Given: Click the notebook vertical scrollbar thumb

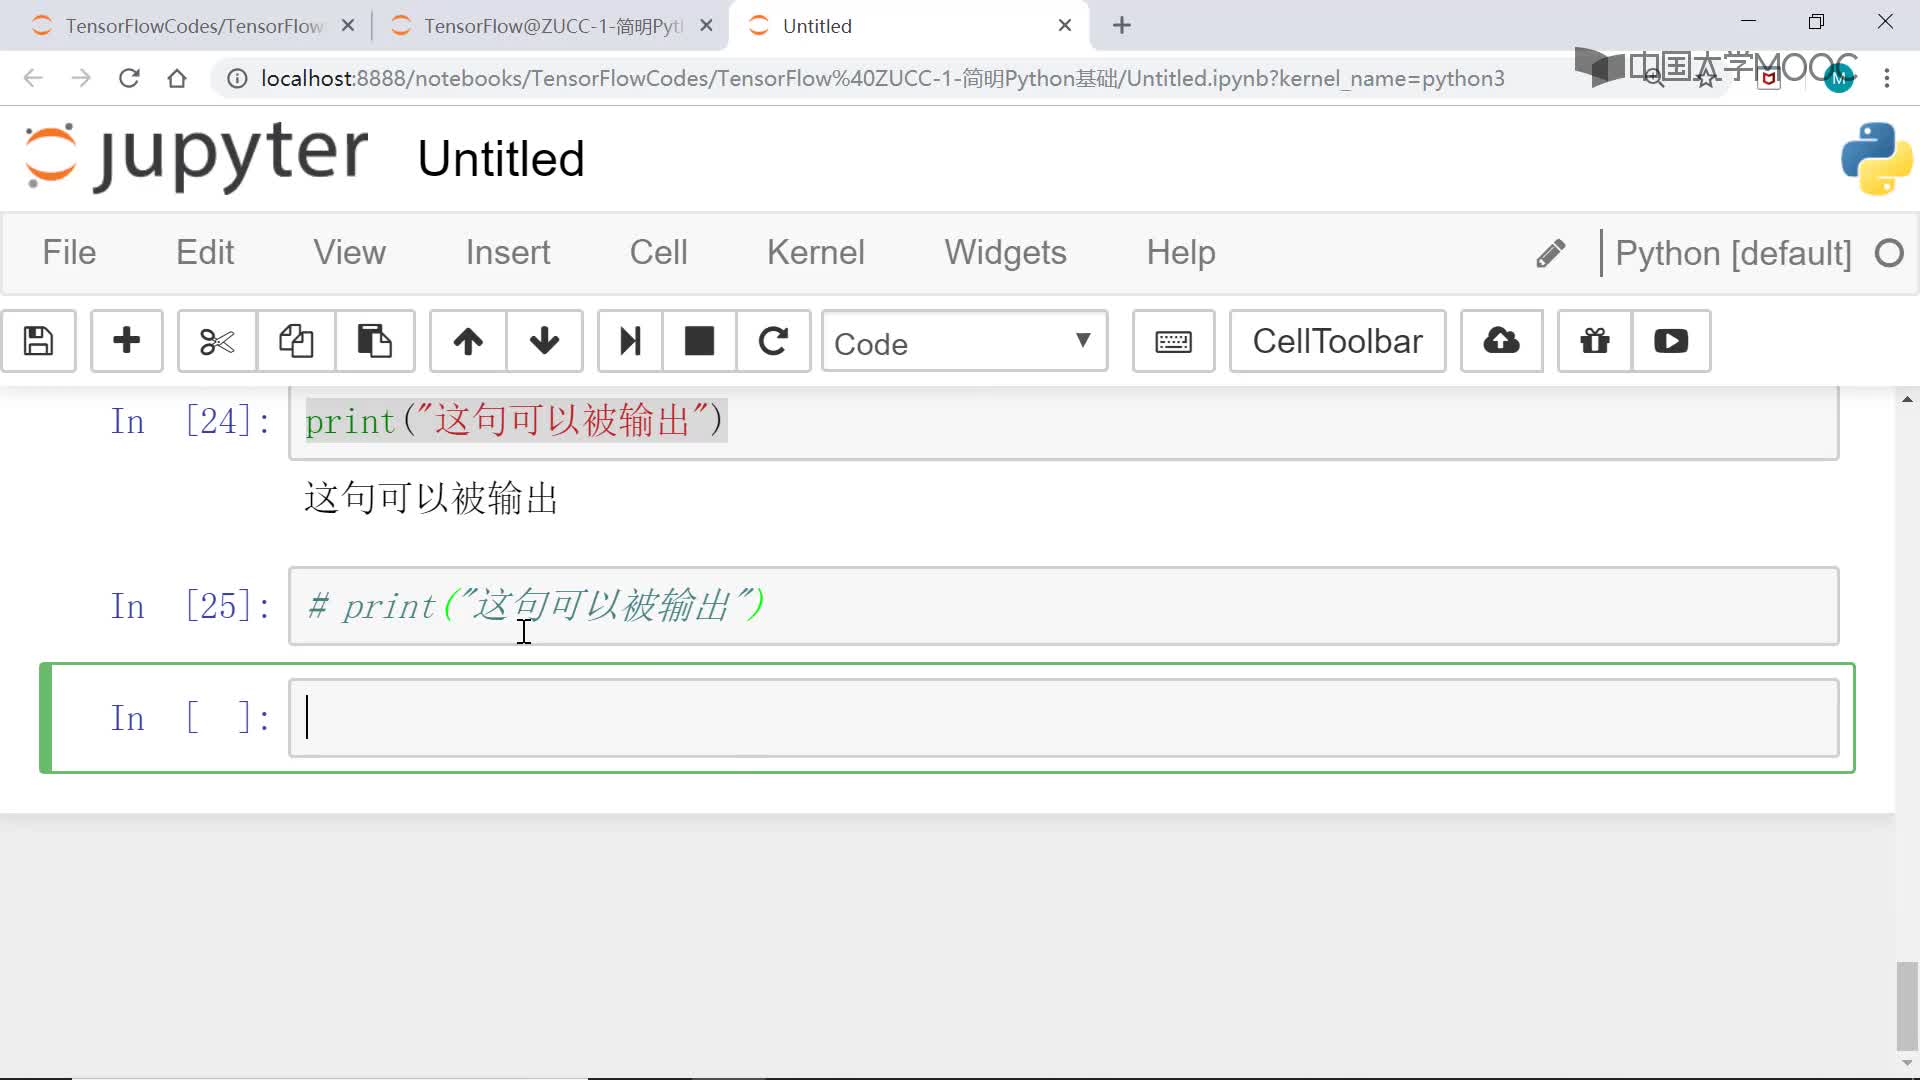Looking at the screenshot, I should click(1907, 1005).
